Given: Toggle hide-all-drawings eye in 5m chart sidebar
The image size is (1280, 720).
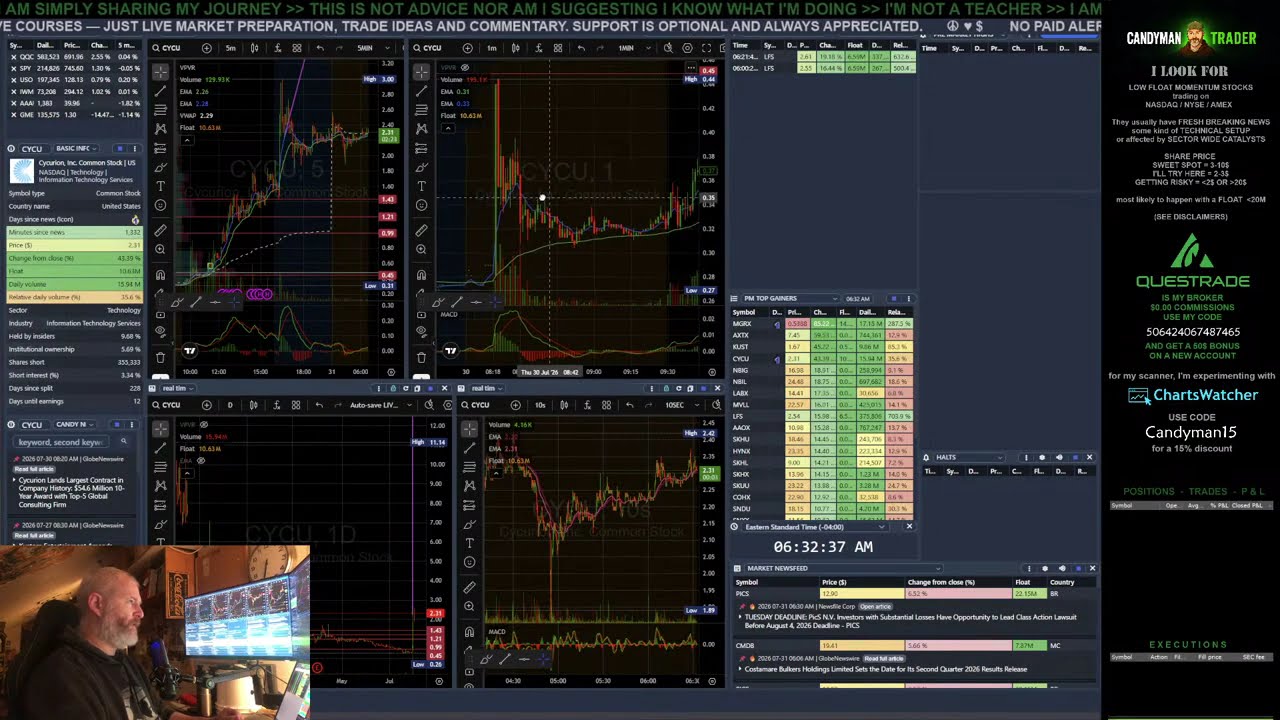Looking at the screenshot, I should (x=160, y=333).
